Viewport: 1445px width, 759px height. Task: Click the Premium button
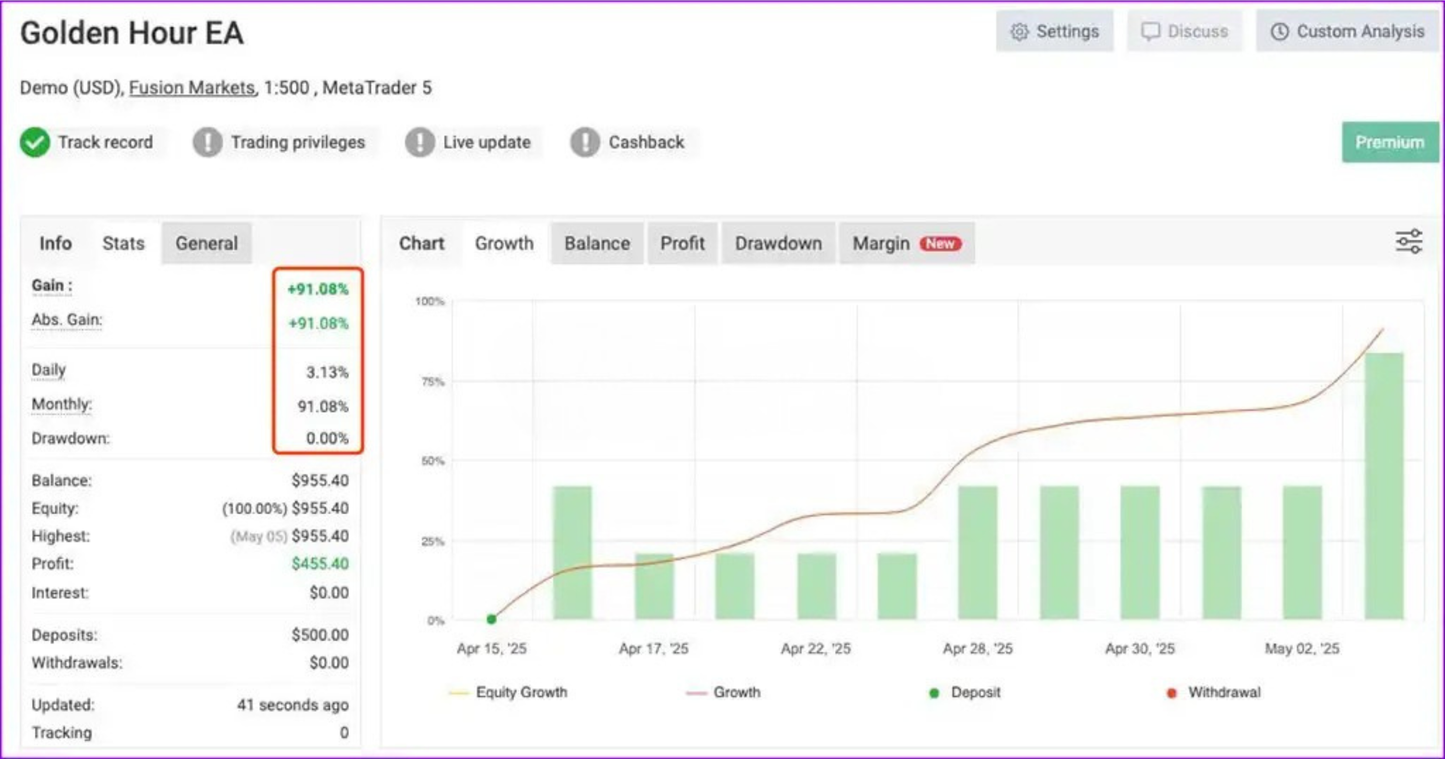[1390, 142]
